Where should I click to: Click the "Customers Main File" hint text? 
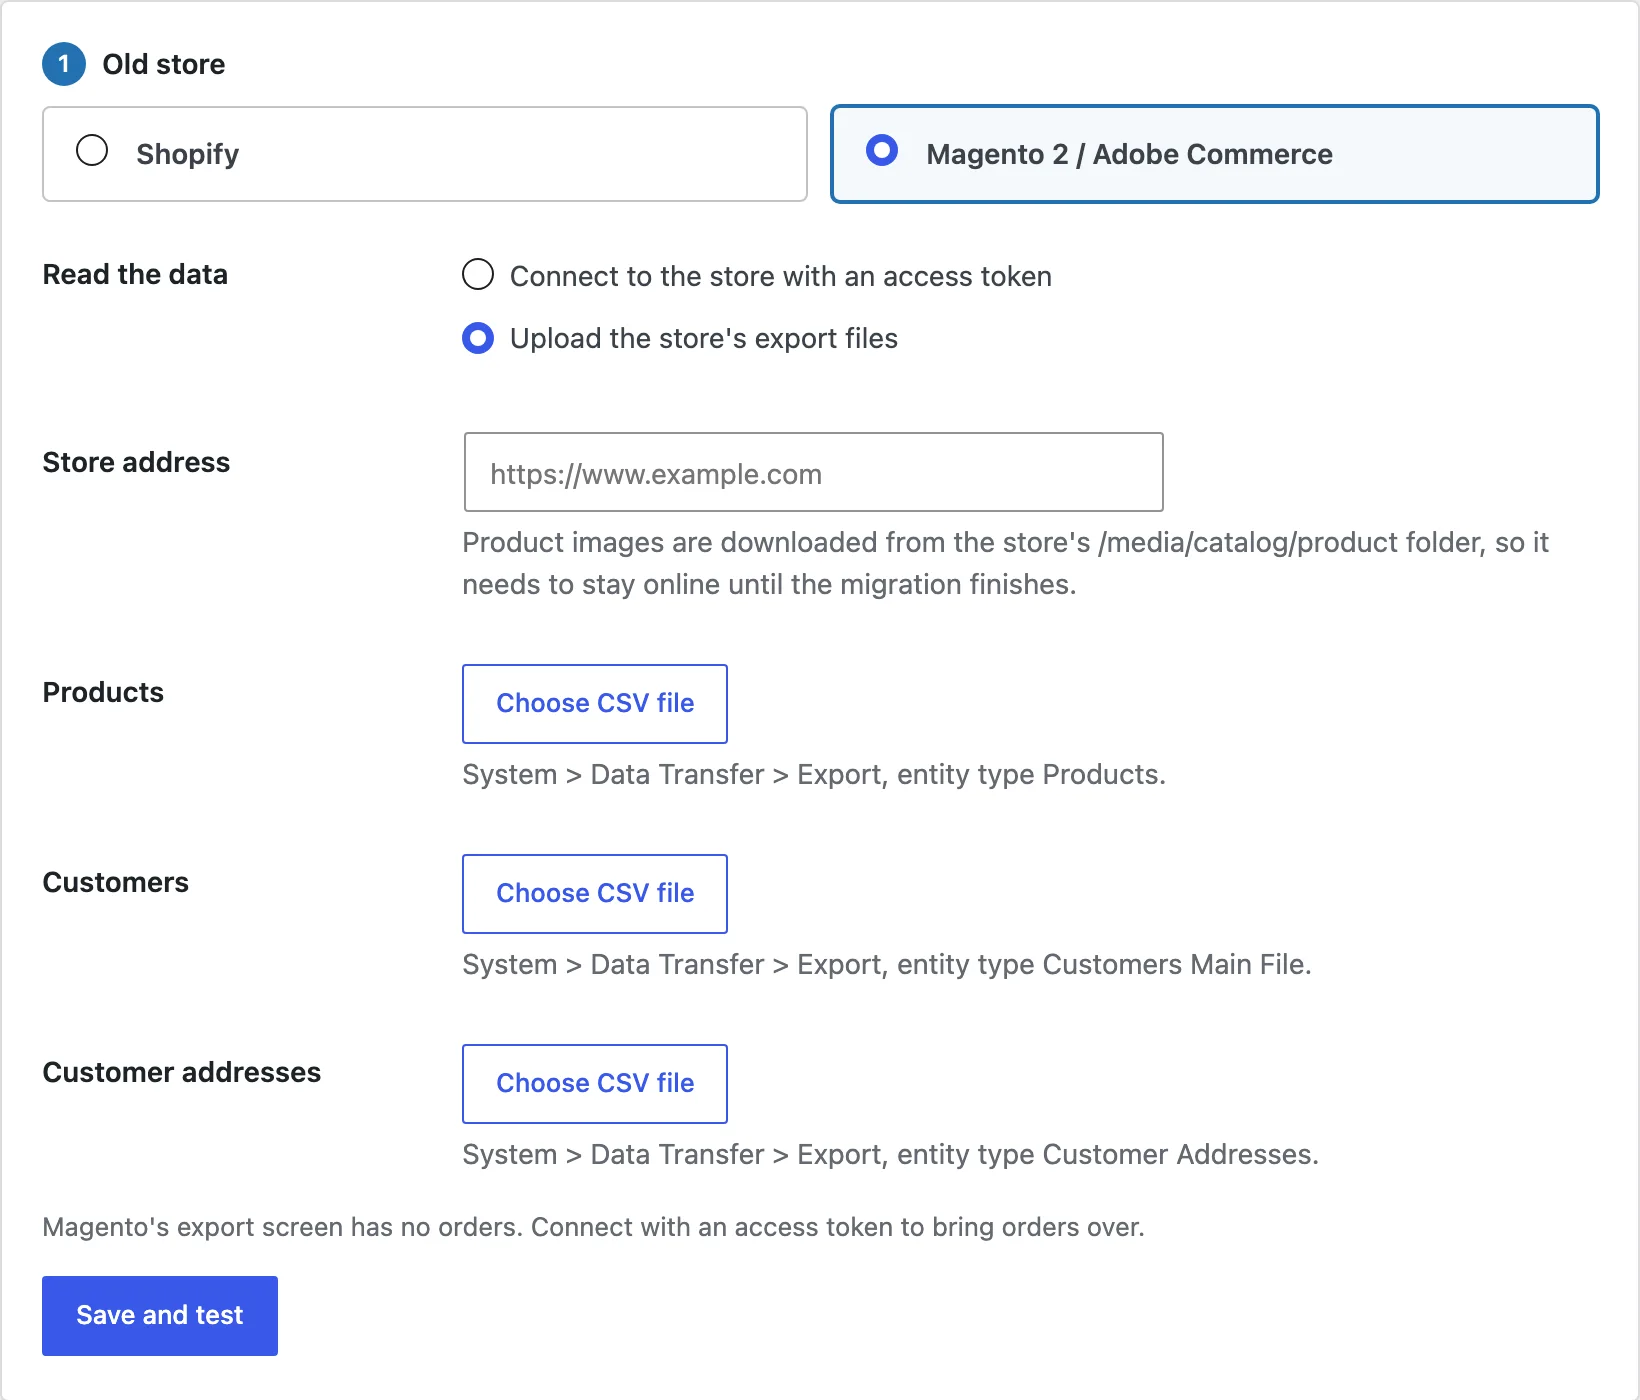click(x=887, y=964)
